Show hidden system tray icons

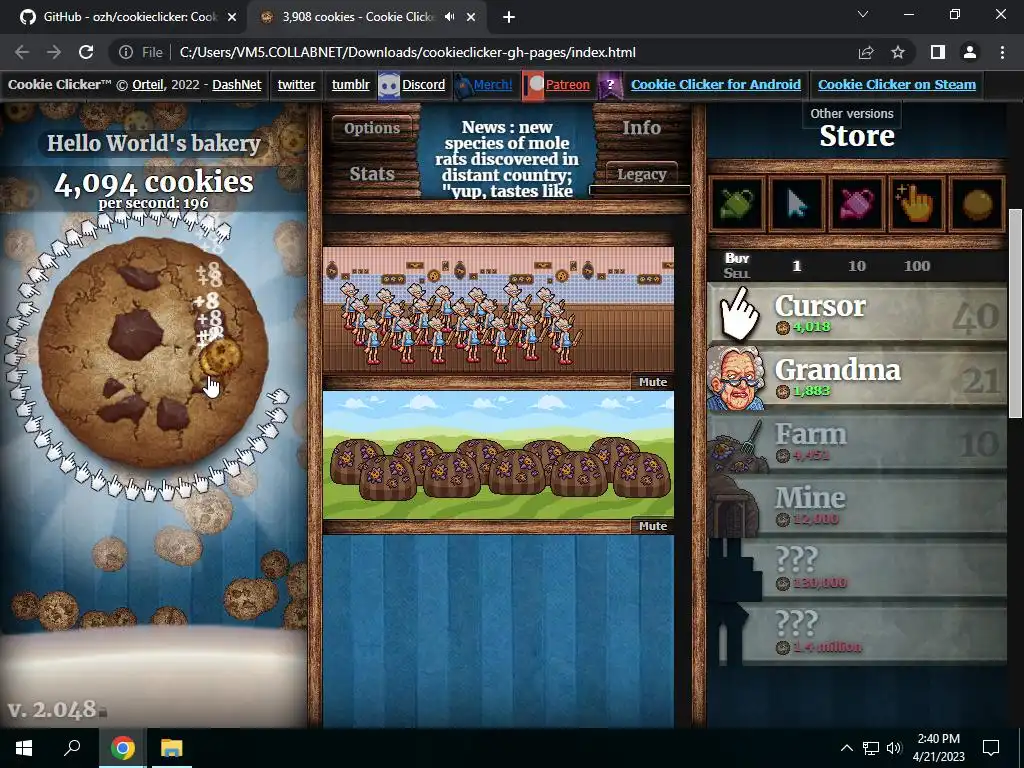pos(846,748)
